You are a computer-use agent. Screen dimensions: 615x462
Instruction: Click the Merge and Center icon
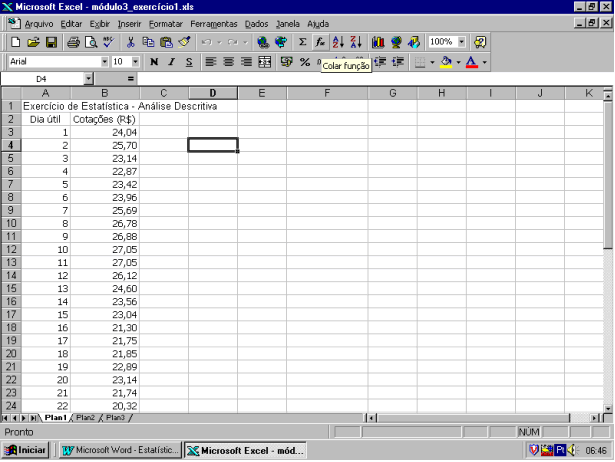(x=265, y=62)
